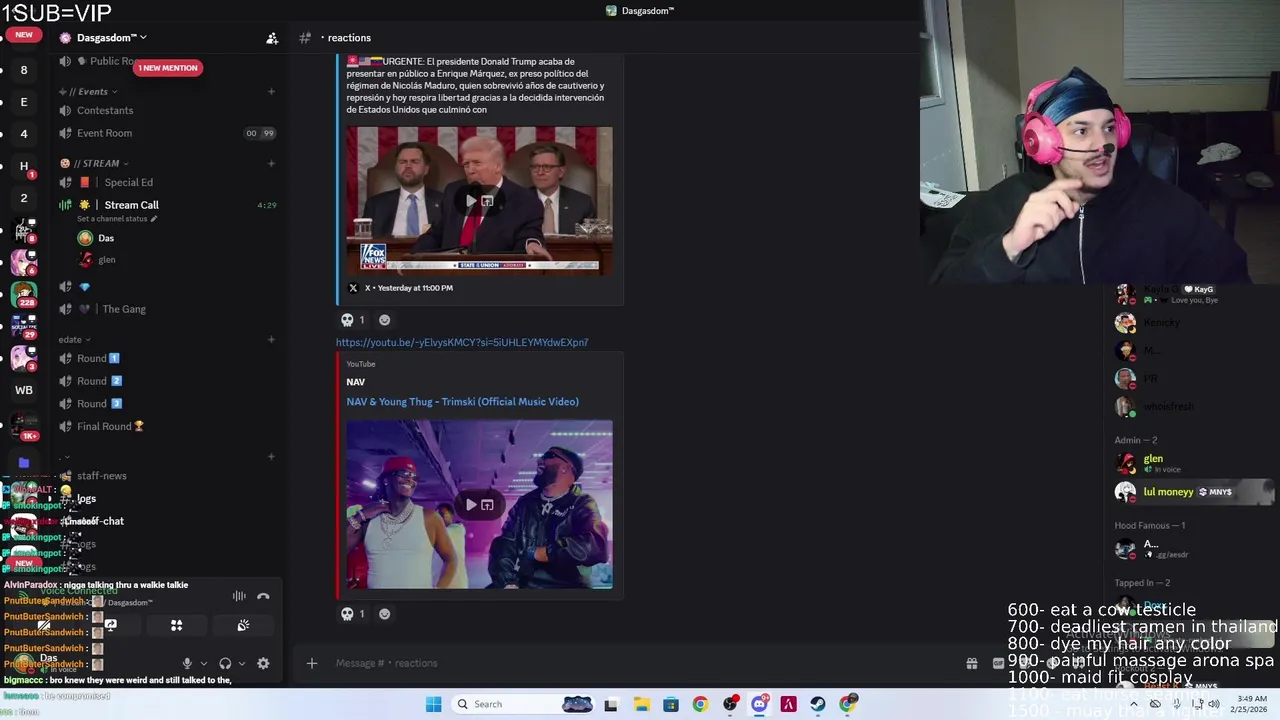Click skull reaction on the Trump post
1280x720 pixels.
[x=353, y=320]
